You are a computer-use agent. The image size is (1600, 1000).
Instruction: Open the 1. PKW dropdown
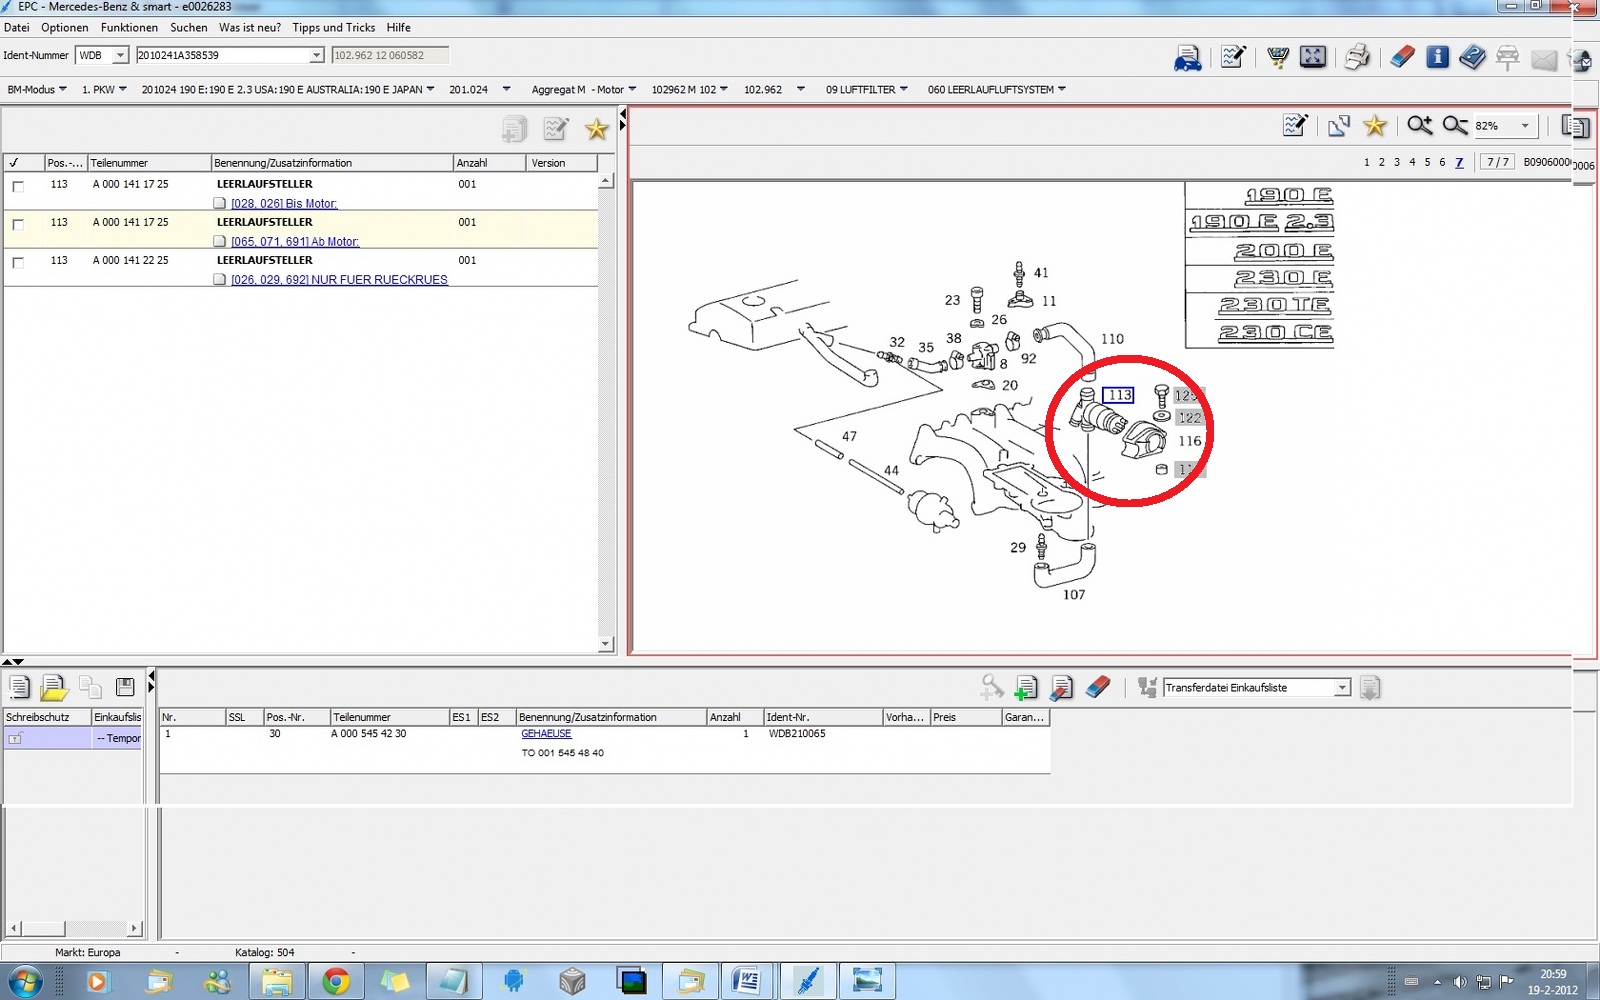(x=104, y=89)
